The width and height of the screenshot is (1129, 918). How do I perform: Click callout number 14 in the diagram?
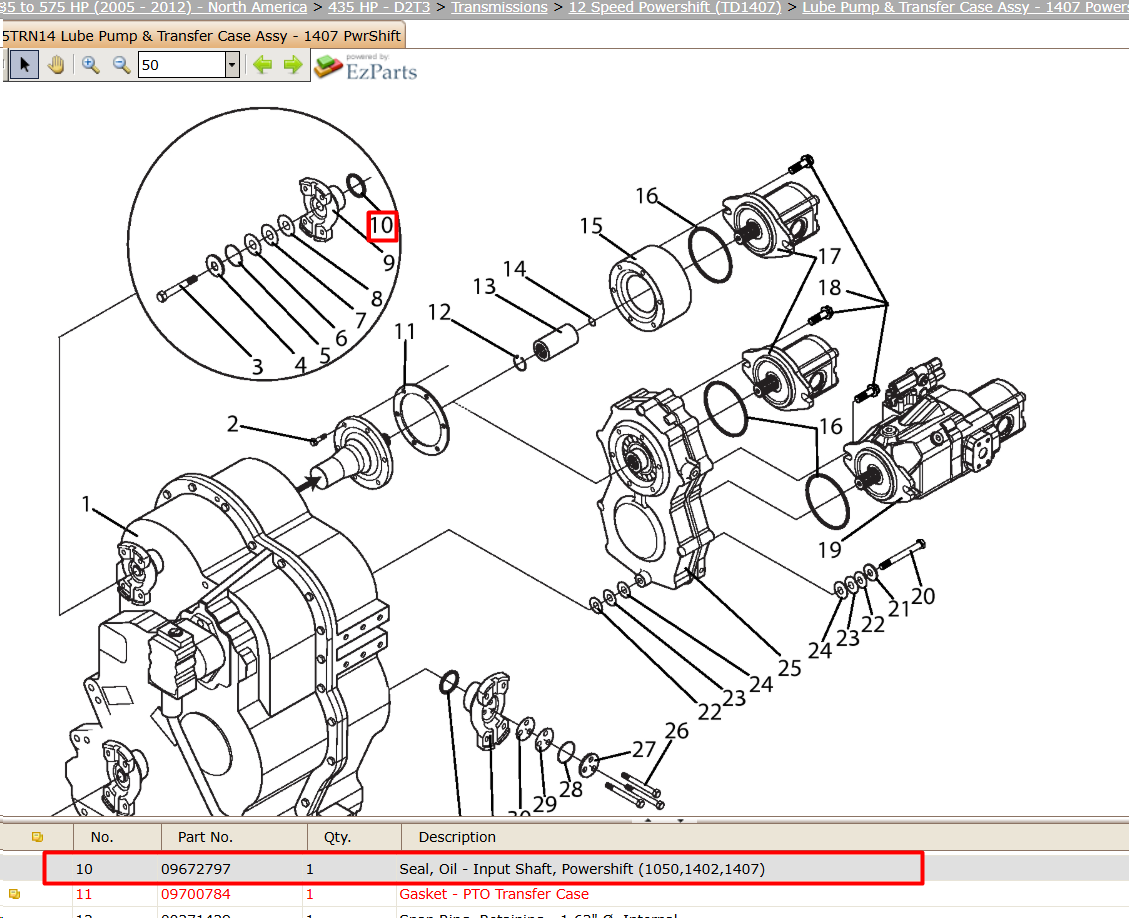pyautogui.click(x=514, y=269)
